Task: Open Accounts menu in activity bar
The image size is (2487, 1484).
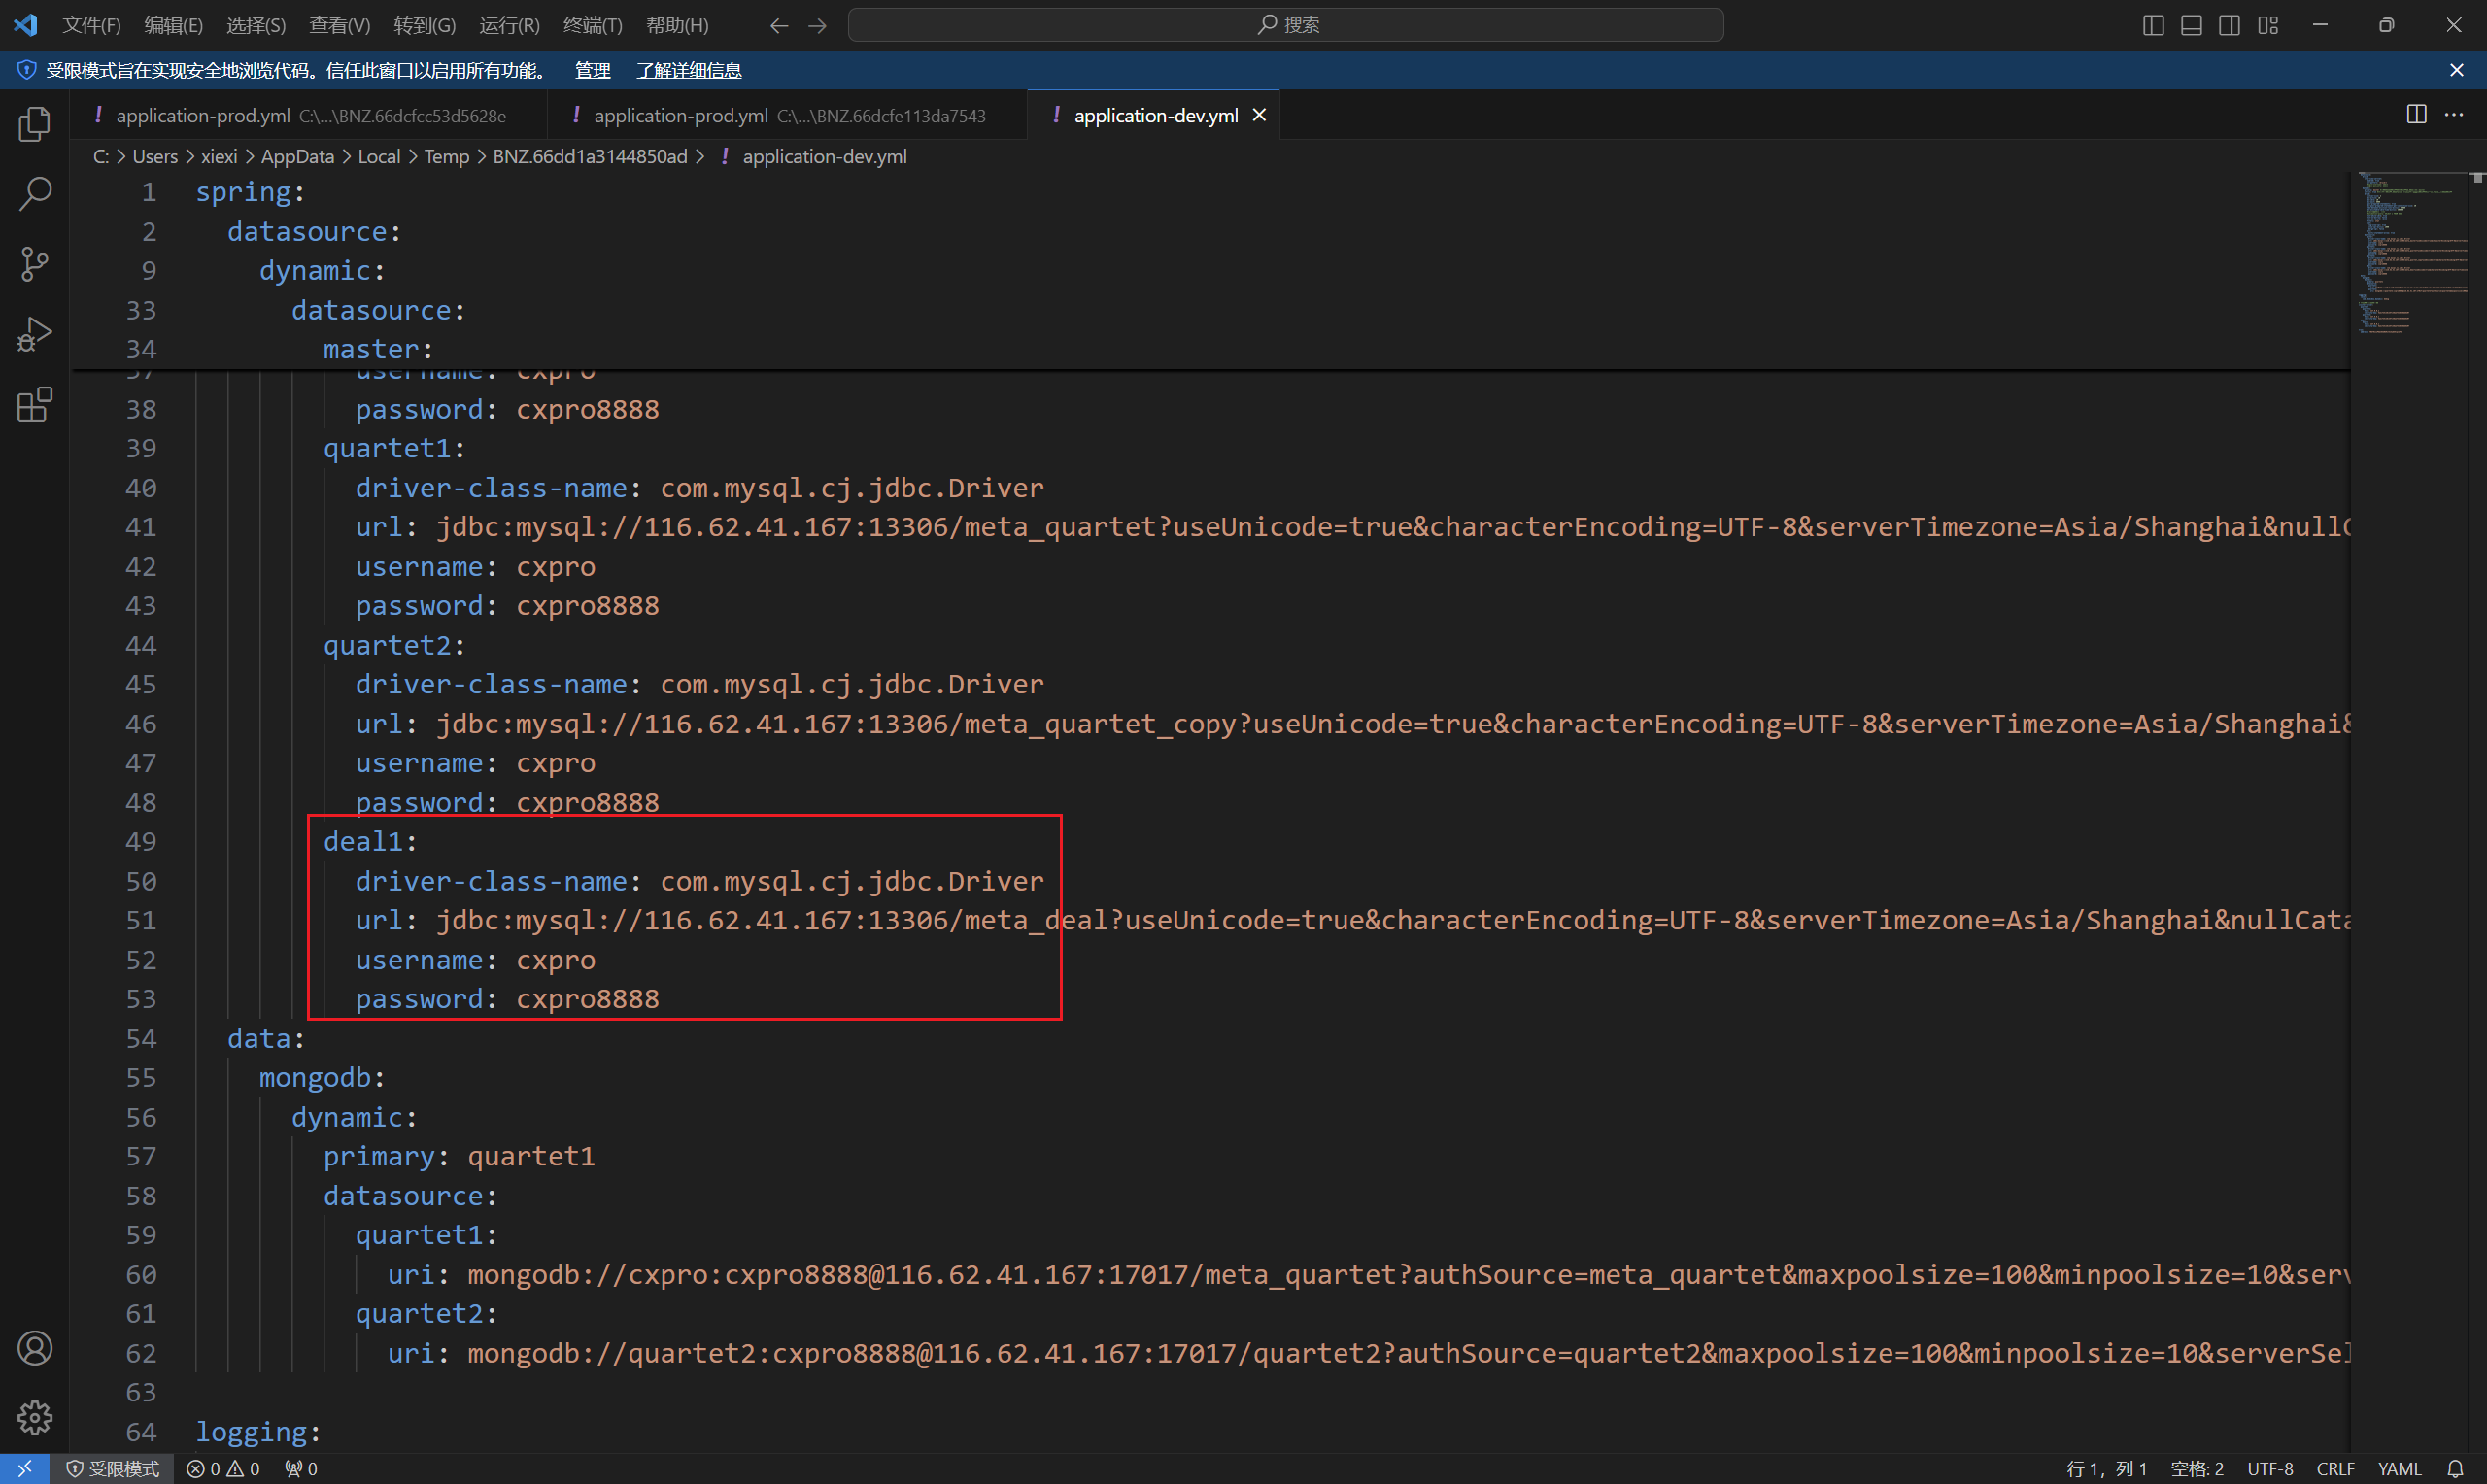Action: click(35, 1348)
